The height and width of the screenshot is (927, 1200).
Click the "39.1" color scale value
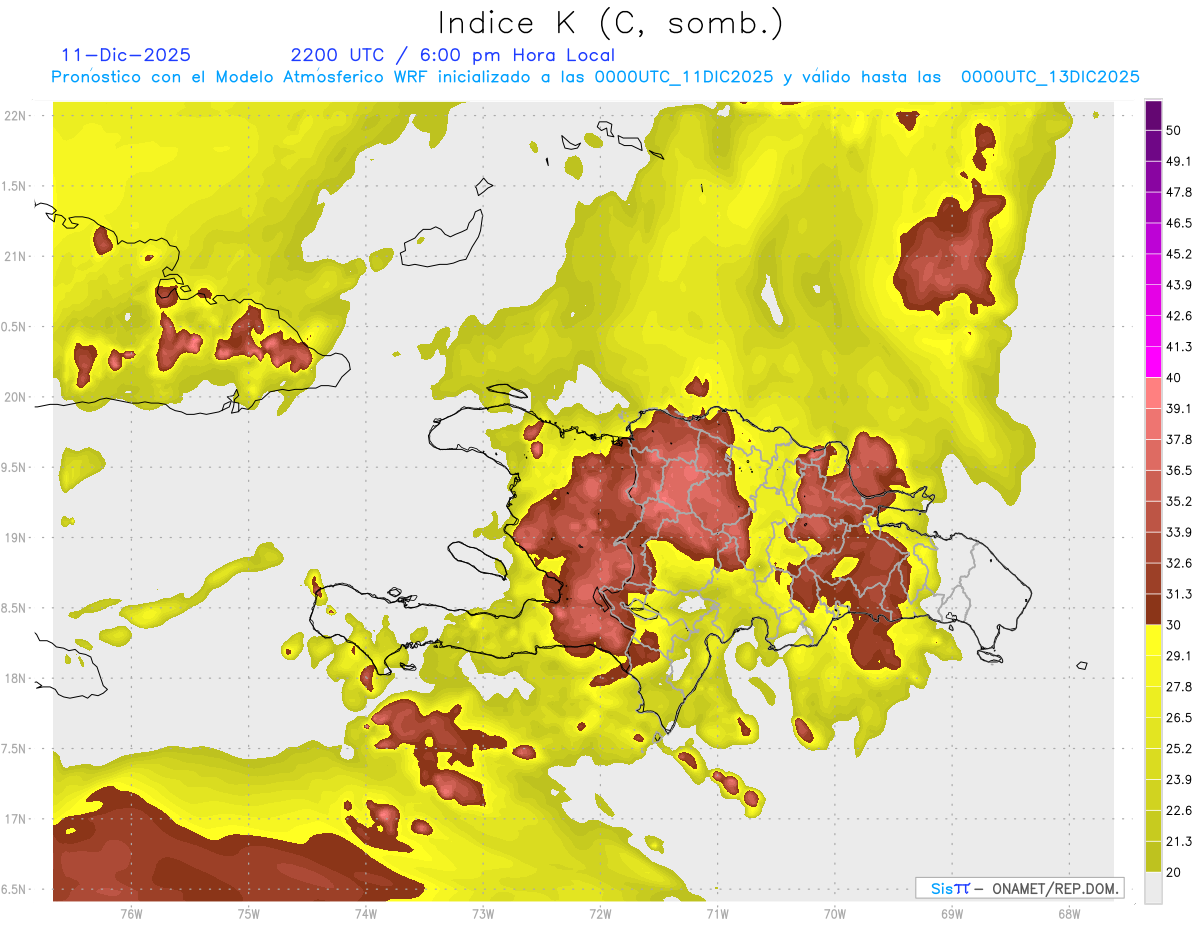[x=1179, y=409]
